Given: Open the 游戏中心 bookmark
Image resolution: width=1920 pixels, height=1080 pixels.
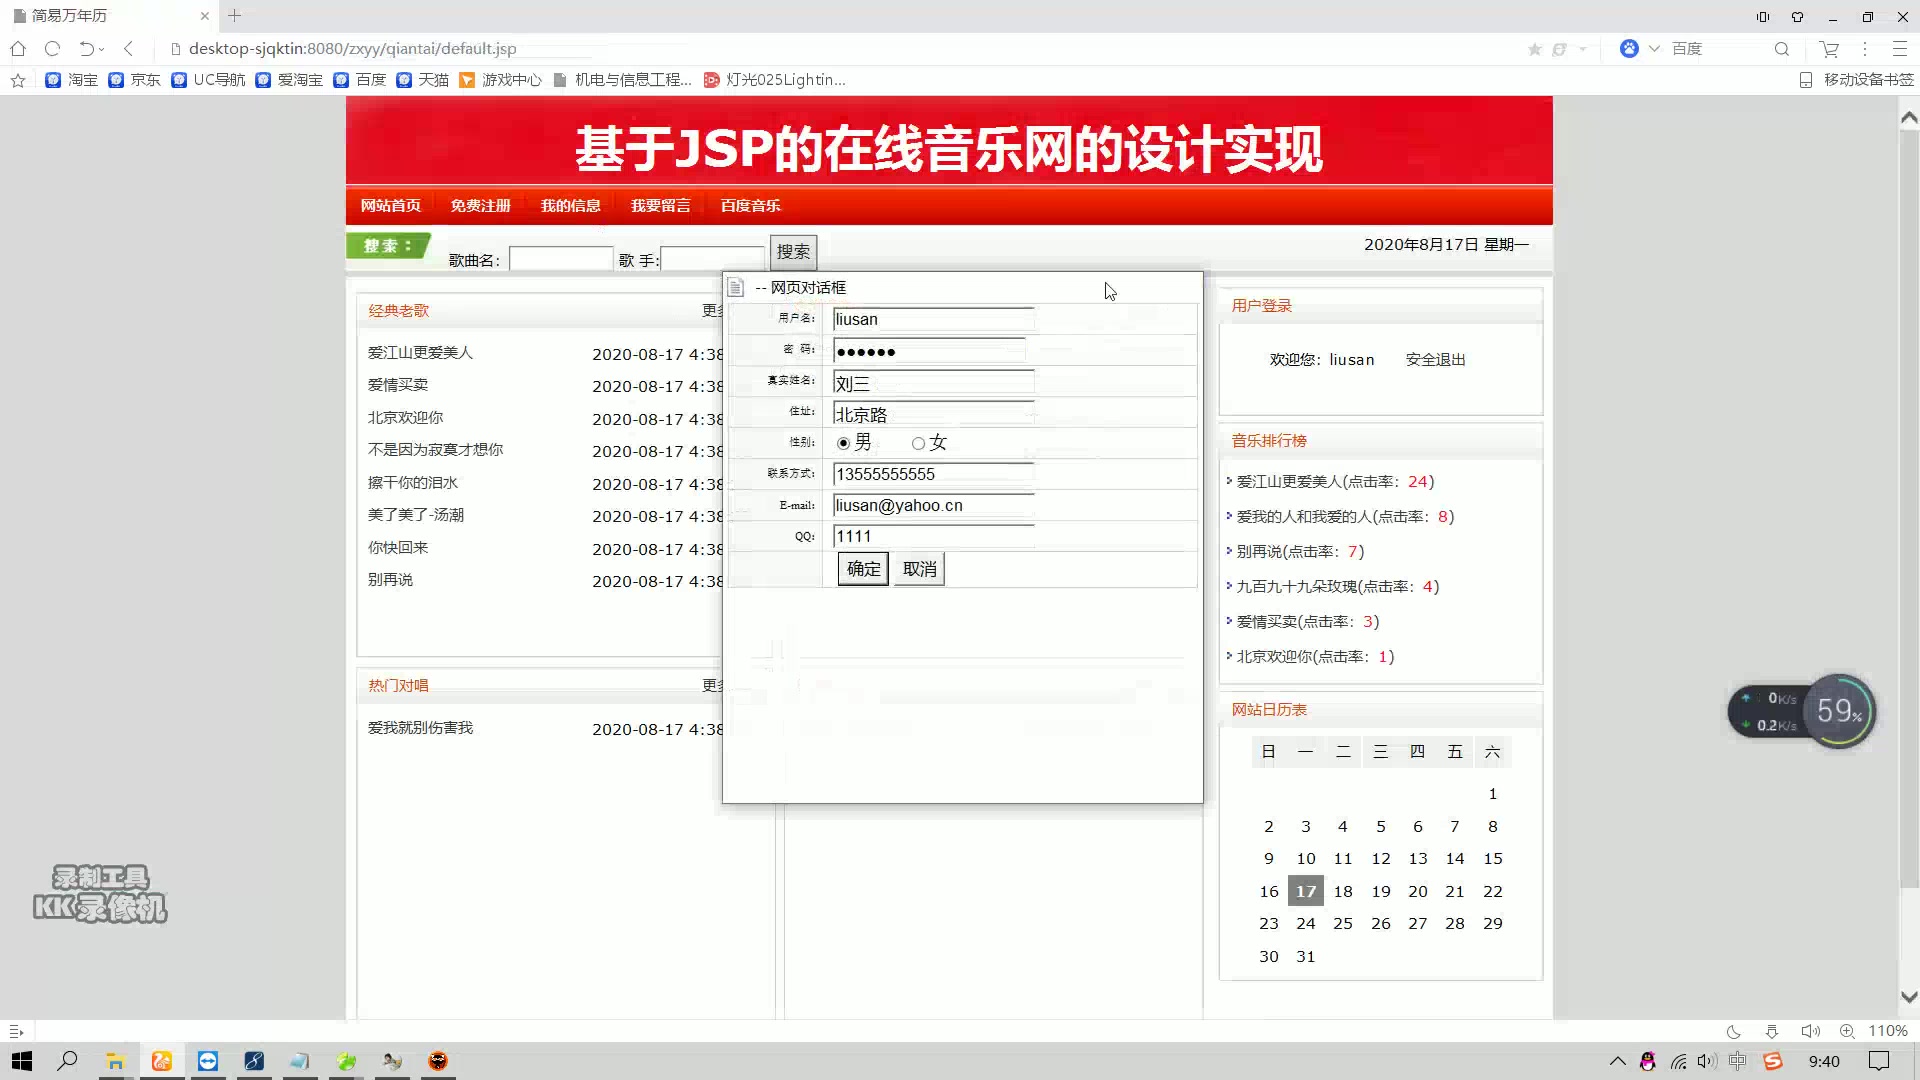Looking at the screenshot, I should 500,80.
